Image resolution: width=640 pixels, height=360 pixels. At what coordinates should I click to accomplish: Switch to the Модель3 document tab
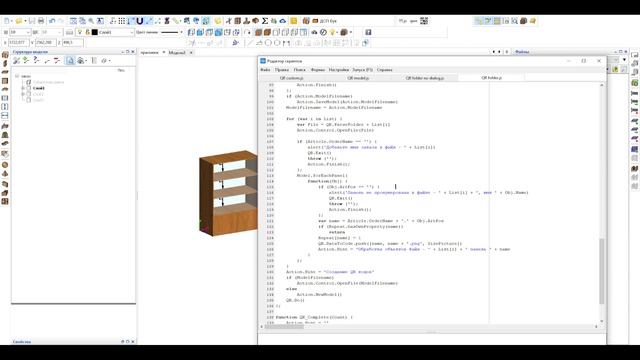(x=177, y=53)
